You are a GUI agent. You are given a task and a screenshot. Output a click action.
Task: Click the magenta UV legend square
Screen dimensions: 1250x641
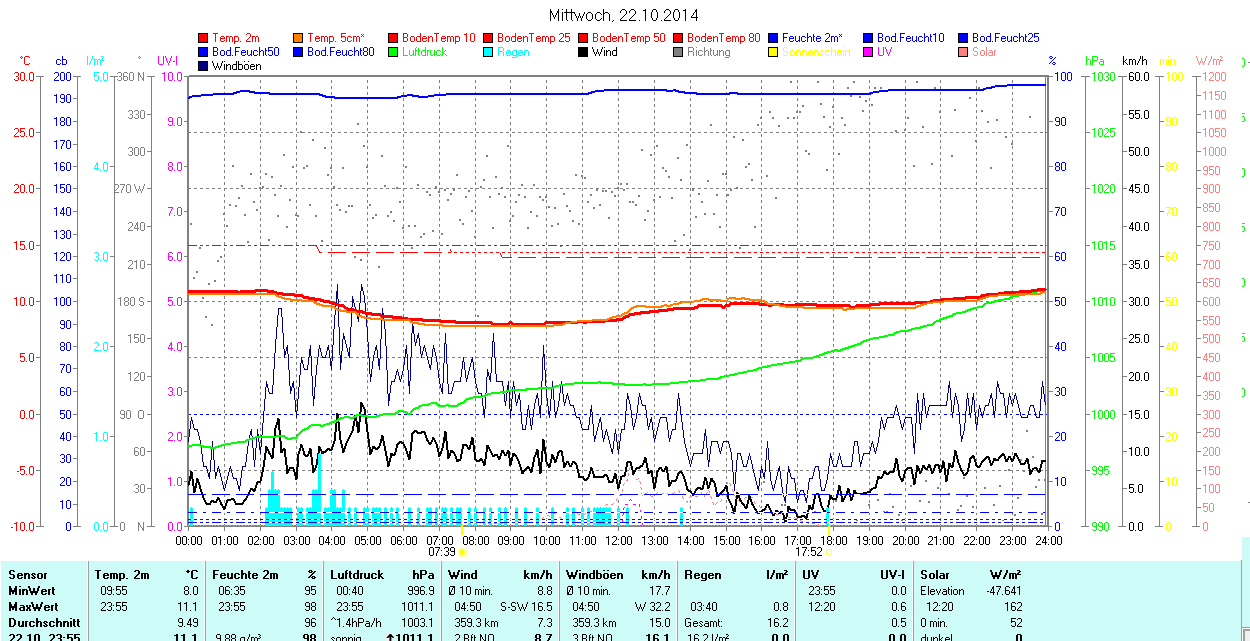(869, 52)
